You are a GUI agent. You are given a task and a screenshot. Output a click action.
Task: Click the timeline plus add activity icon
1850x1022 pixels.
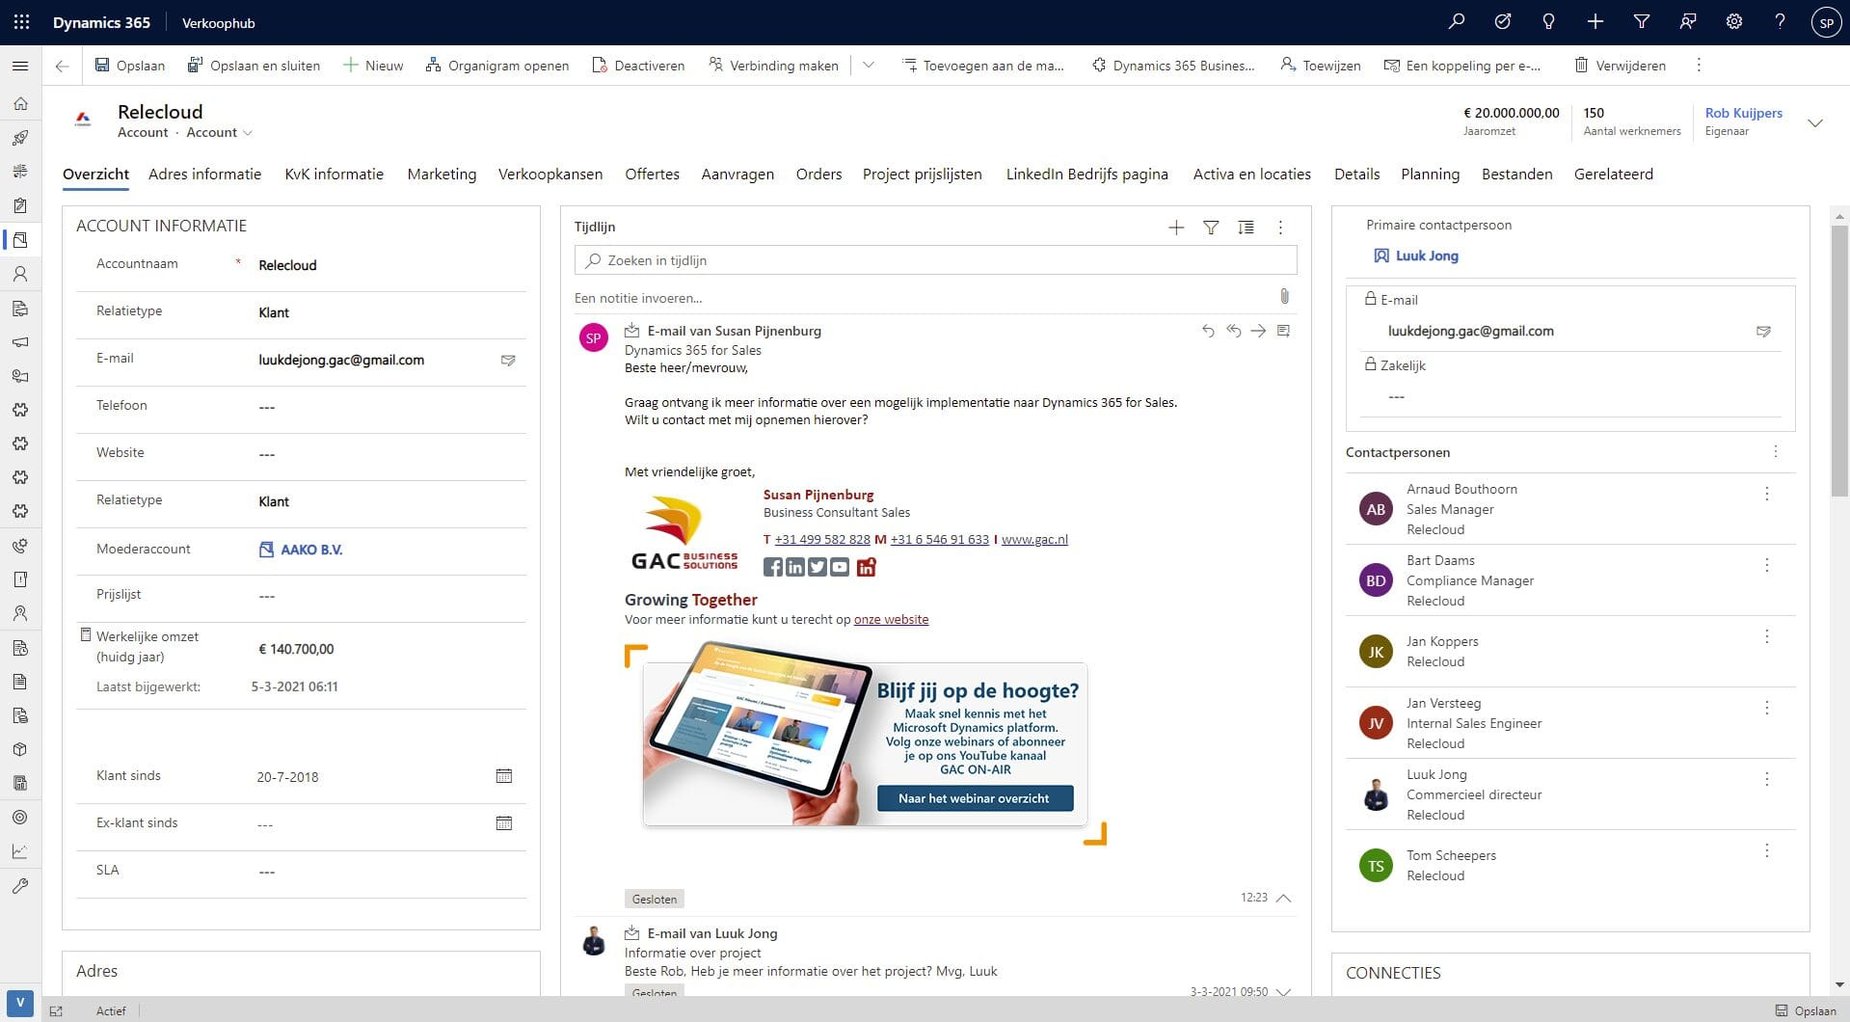click(1176, 227)
